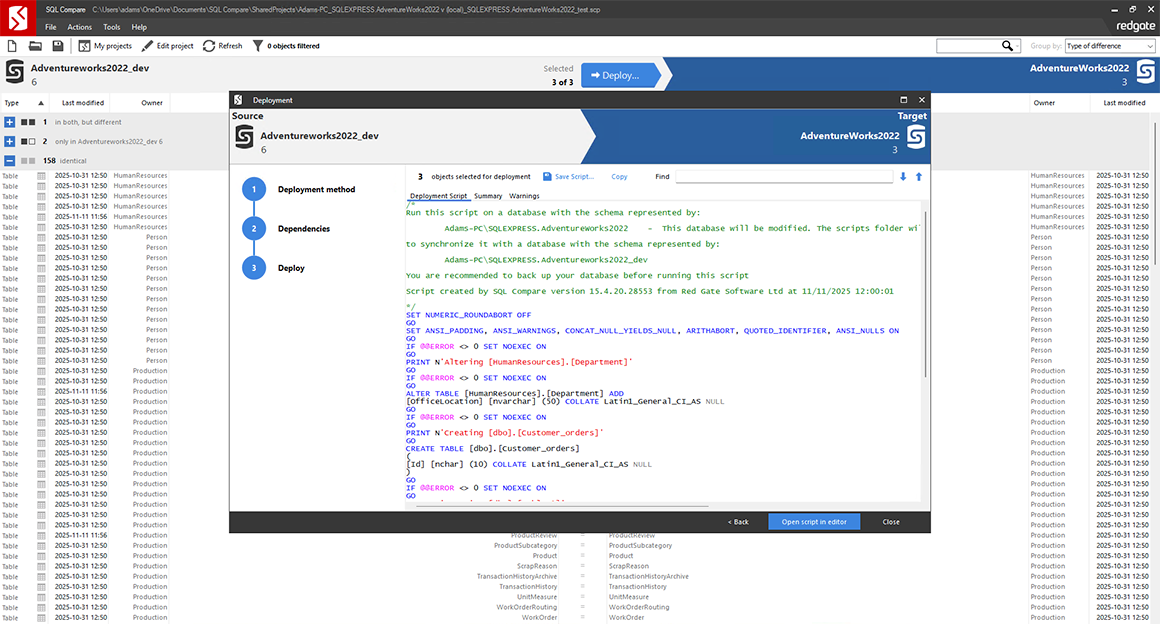Refresh the comparison
1160x624 pixels.
click(x=222, y=46)
